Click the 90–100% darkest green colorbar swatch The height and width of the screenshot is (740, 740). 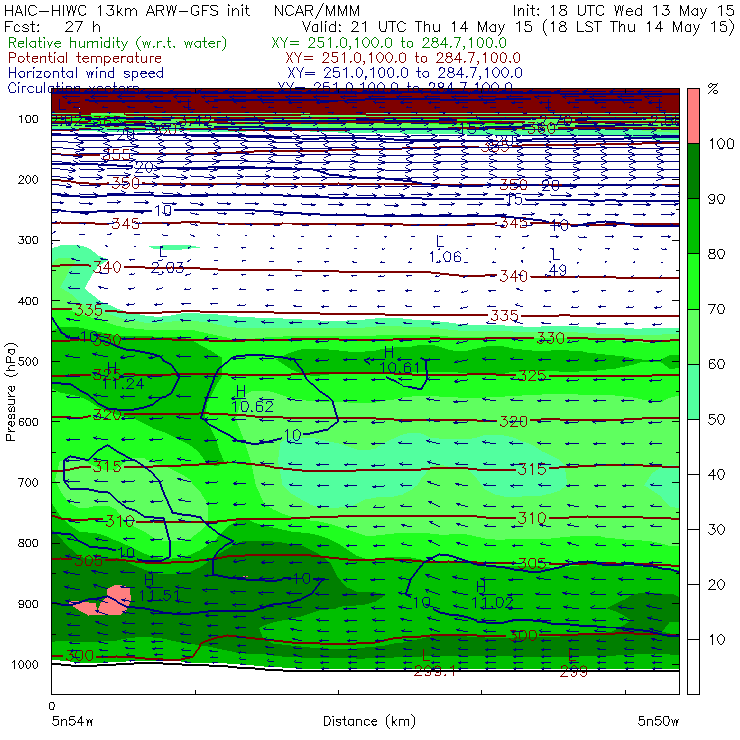[693, 171]
